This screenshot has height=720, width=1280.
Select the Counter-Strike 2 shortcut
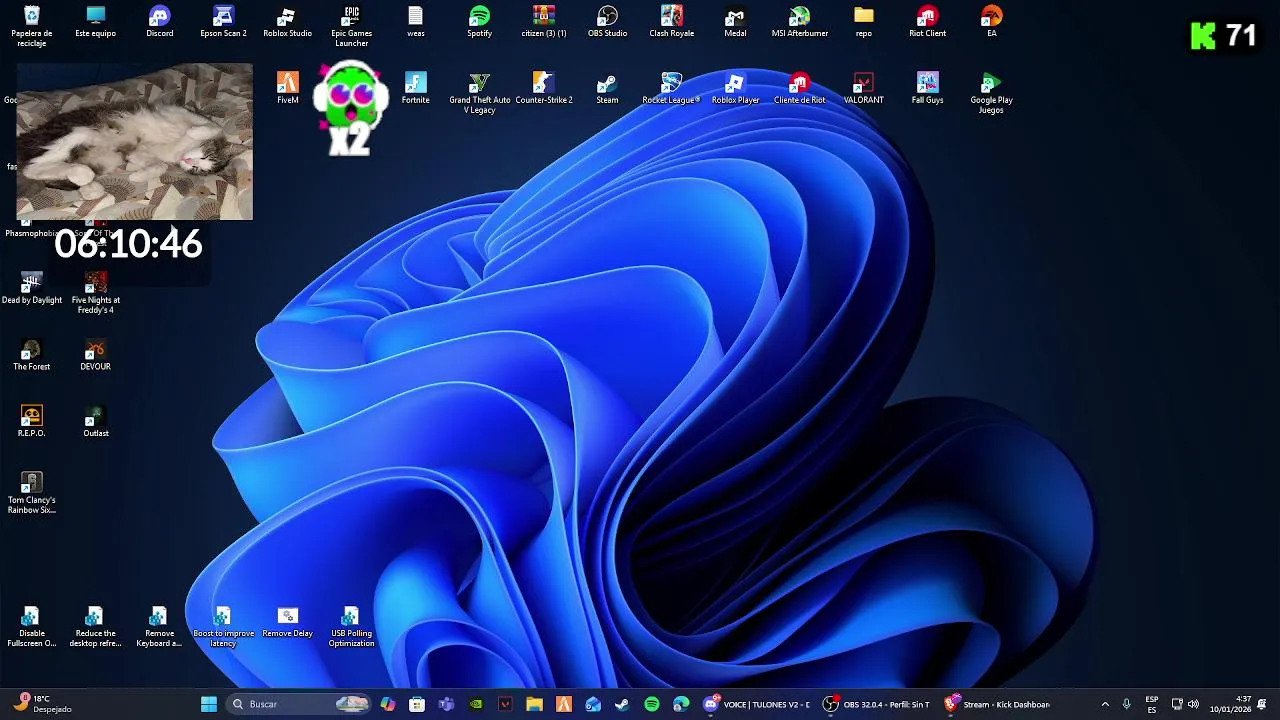[543, 88]
